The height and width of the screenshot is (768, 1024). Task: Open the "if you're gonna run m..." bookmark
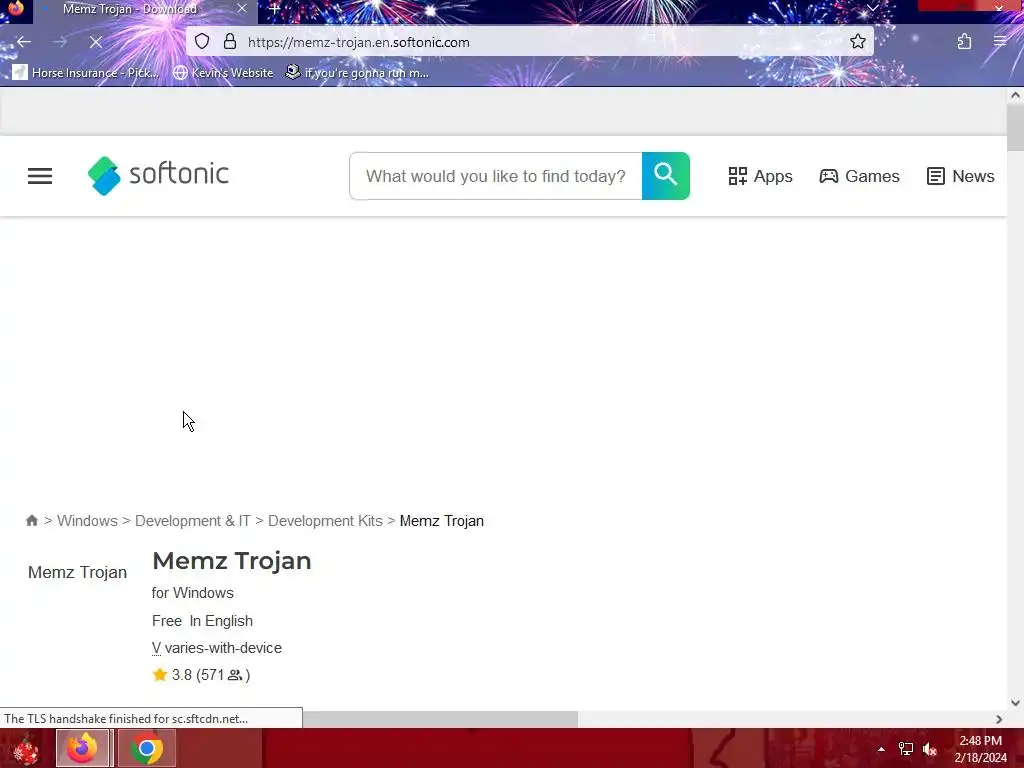(x=357, y=72)
